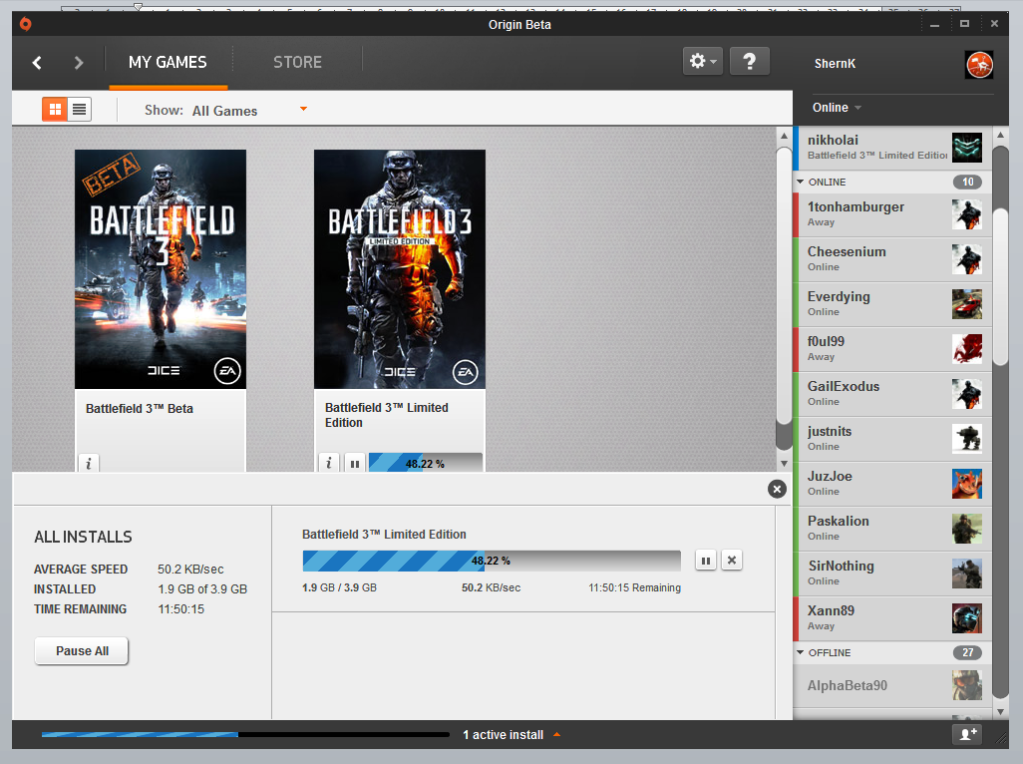Open the settings gear menu
Image resolution: width=1023 pixels, height=764 pixels.
click(701, 62)
